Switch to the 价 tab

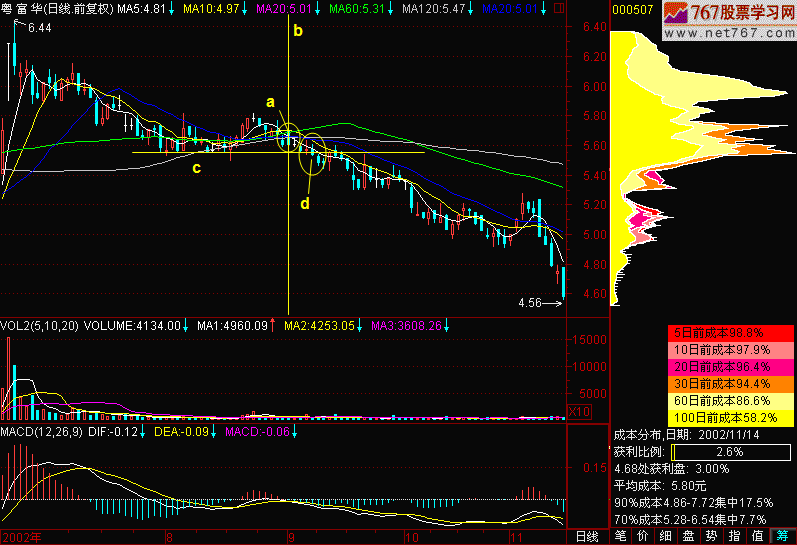(646, 537)
